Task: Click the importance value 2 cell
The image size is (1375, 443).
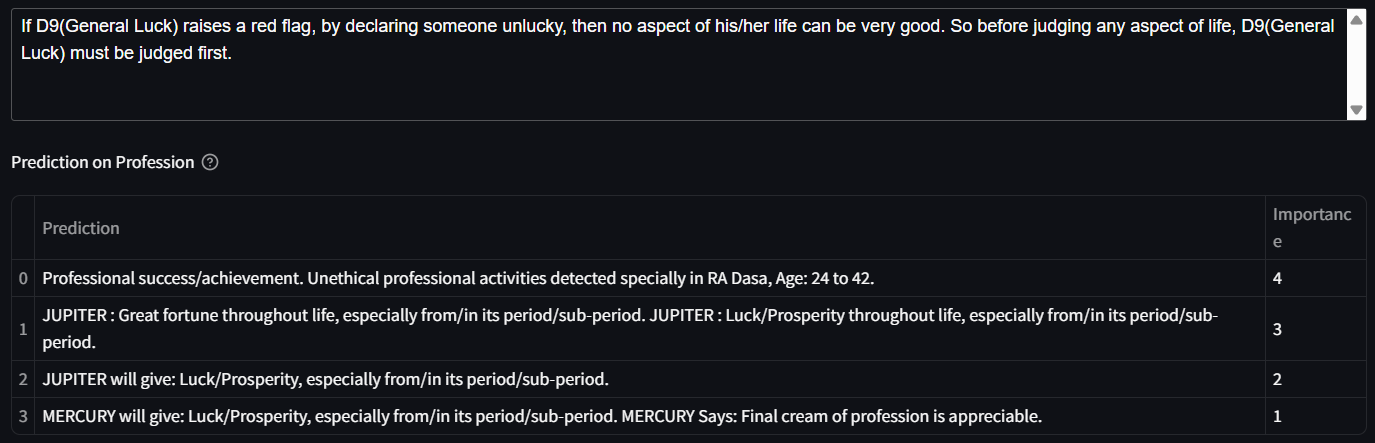Action: [x=1314, y=379]
